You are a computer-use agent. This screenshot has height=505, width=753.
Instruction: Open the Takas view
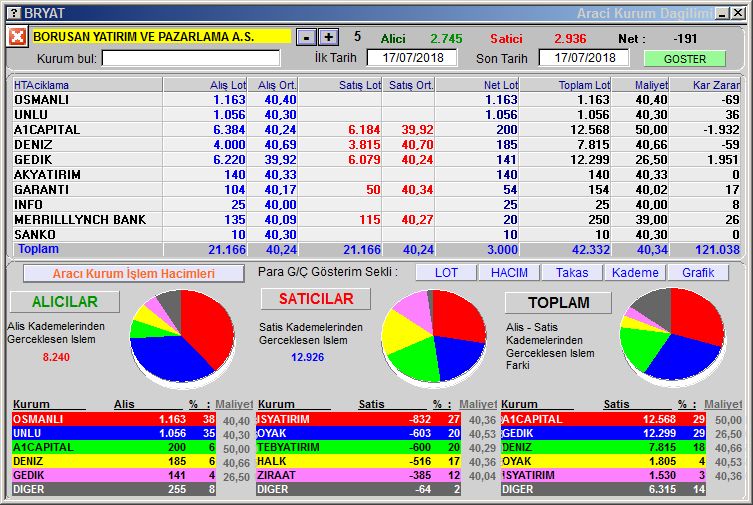[x=572, y=272]
